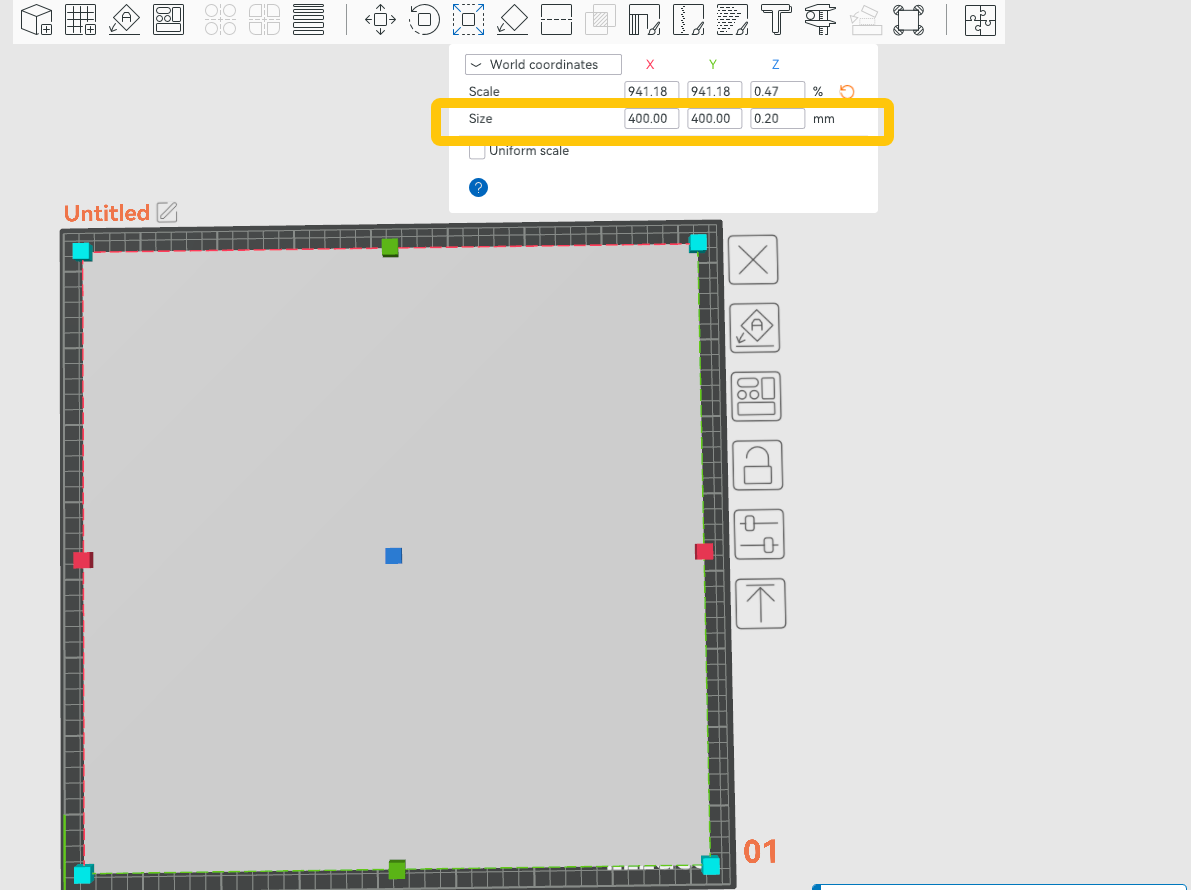Open the Text shape tool
Viewport: 1191px width, 890px height.
(x=776, y=20)
